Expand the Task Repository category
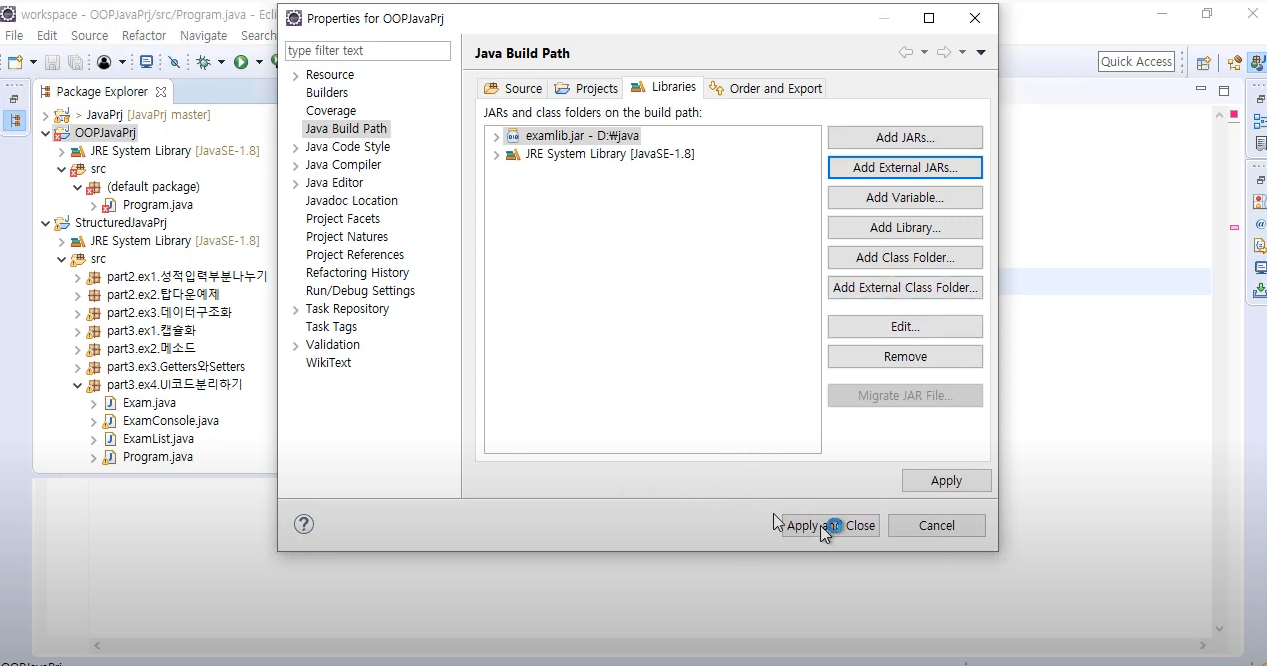The width and height of the screenshot is (1267, 666). pos(295,309)
